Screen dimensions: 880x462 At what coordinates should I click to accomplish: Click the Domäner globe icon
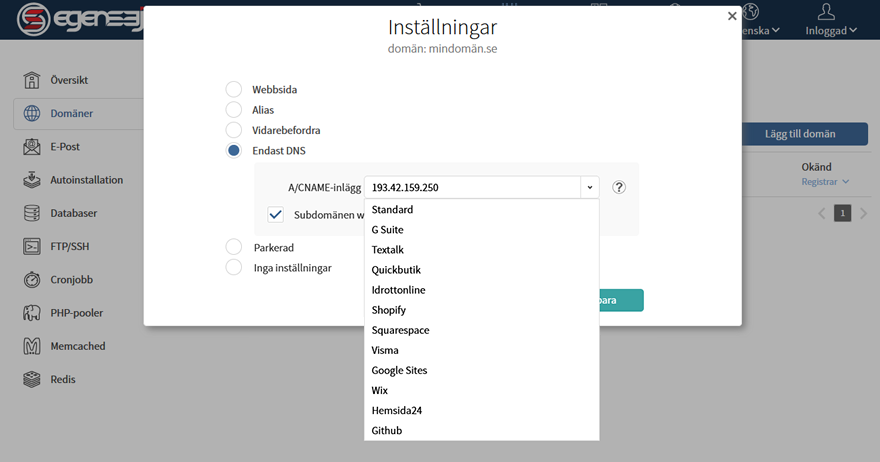pos(31,113)
